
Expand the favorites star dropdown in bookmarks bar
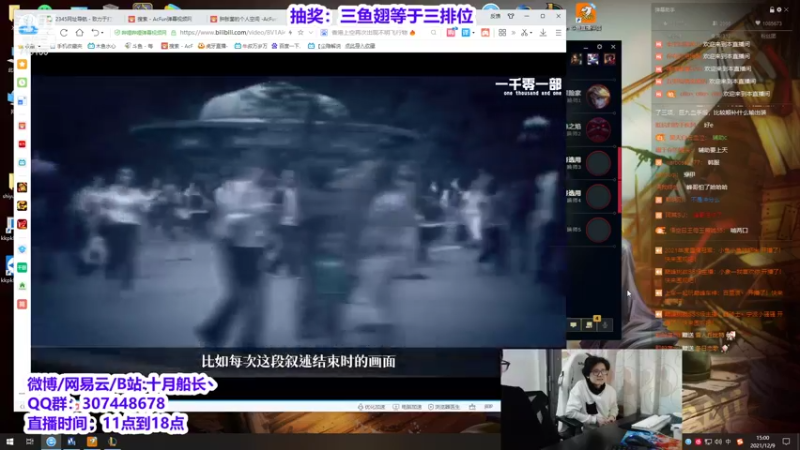39,46
